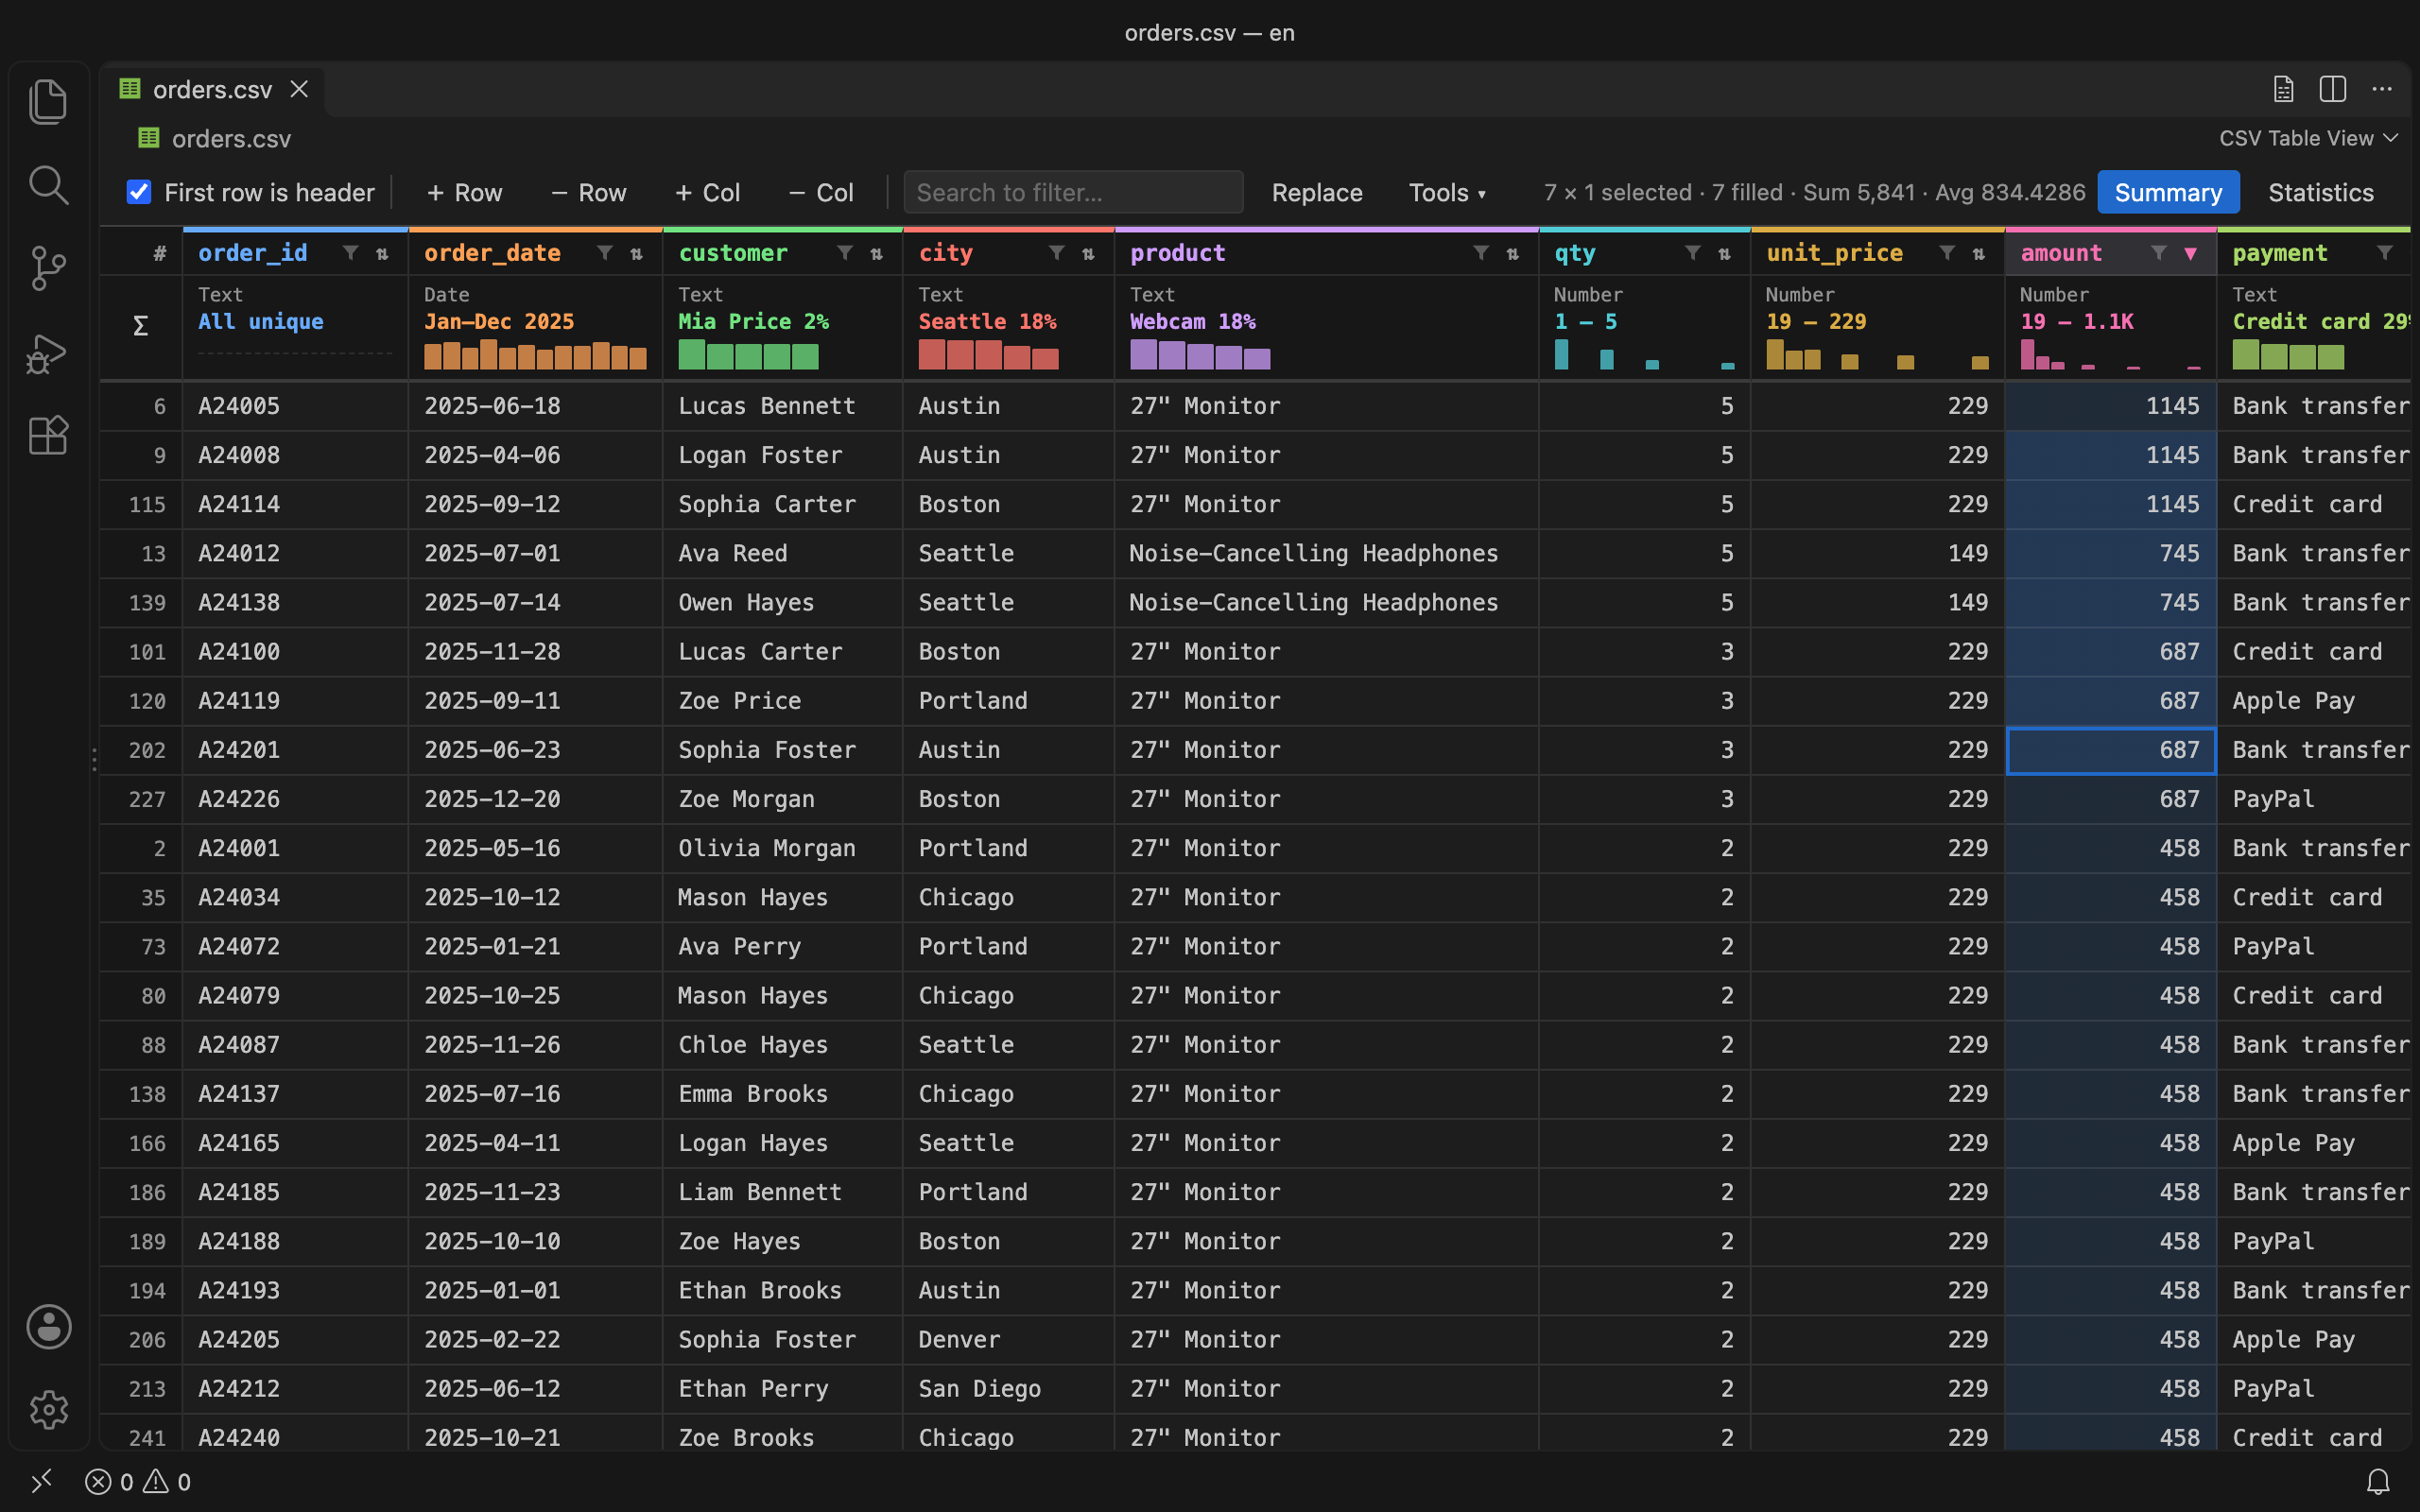Click the sort icon on unit_price column
This screenshot has height=1512, width=2420.
click(1978, 254)
